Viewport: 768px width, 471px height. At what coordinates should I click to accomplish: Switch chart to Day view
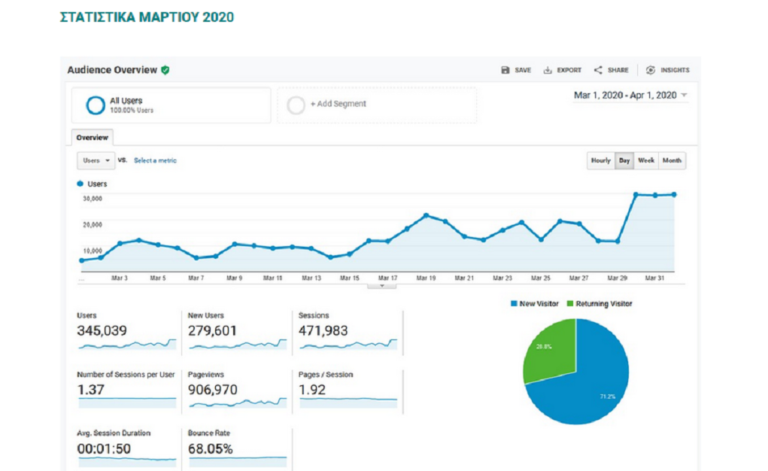coord(624,160)
